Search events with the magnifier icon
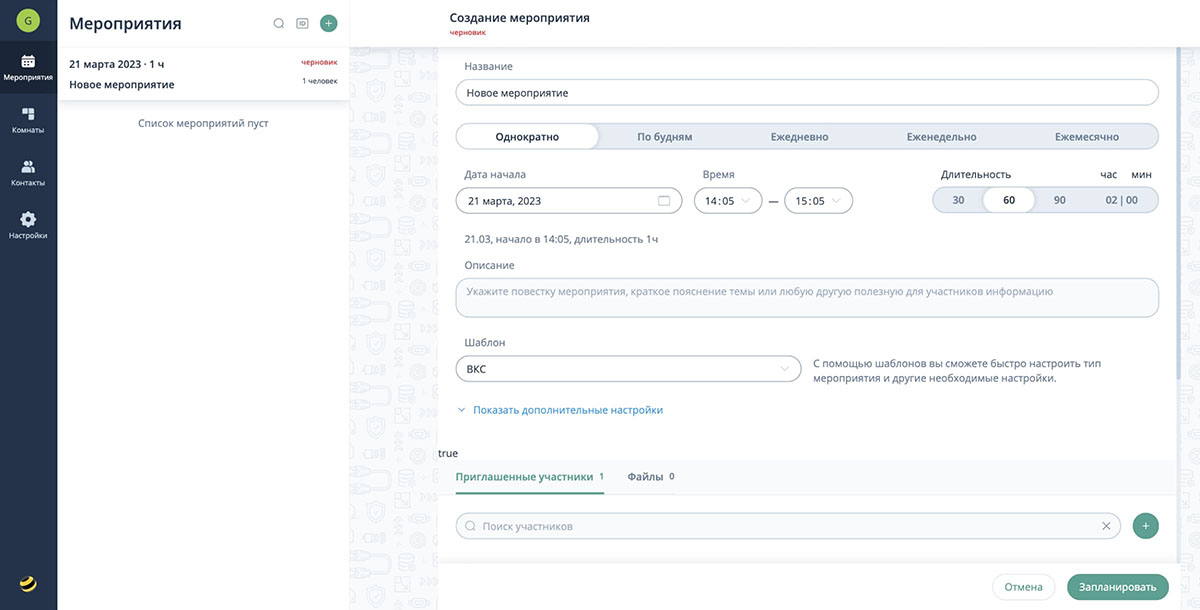 (x=279, y=23)
